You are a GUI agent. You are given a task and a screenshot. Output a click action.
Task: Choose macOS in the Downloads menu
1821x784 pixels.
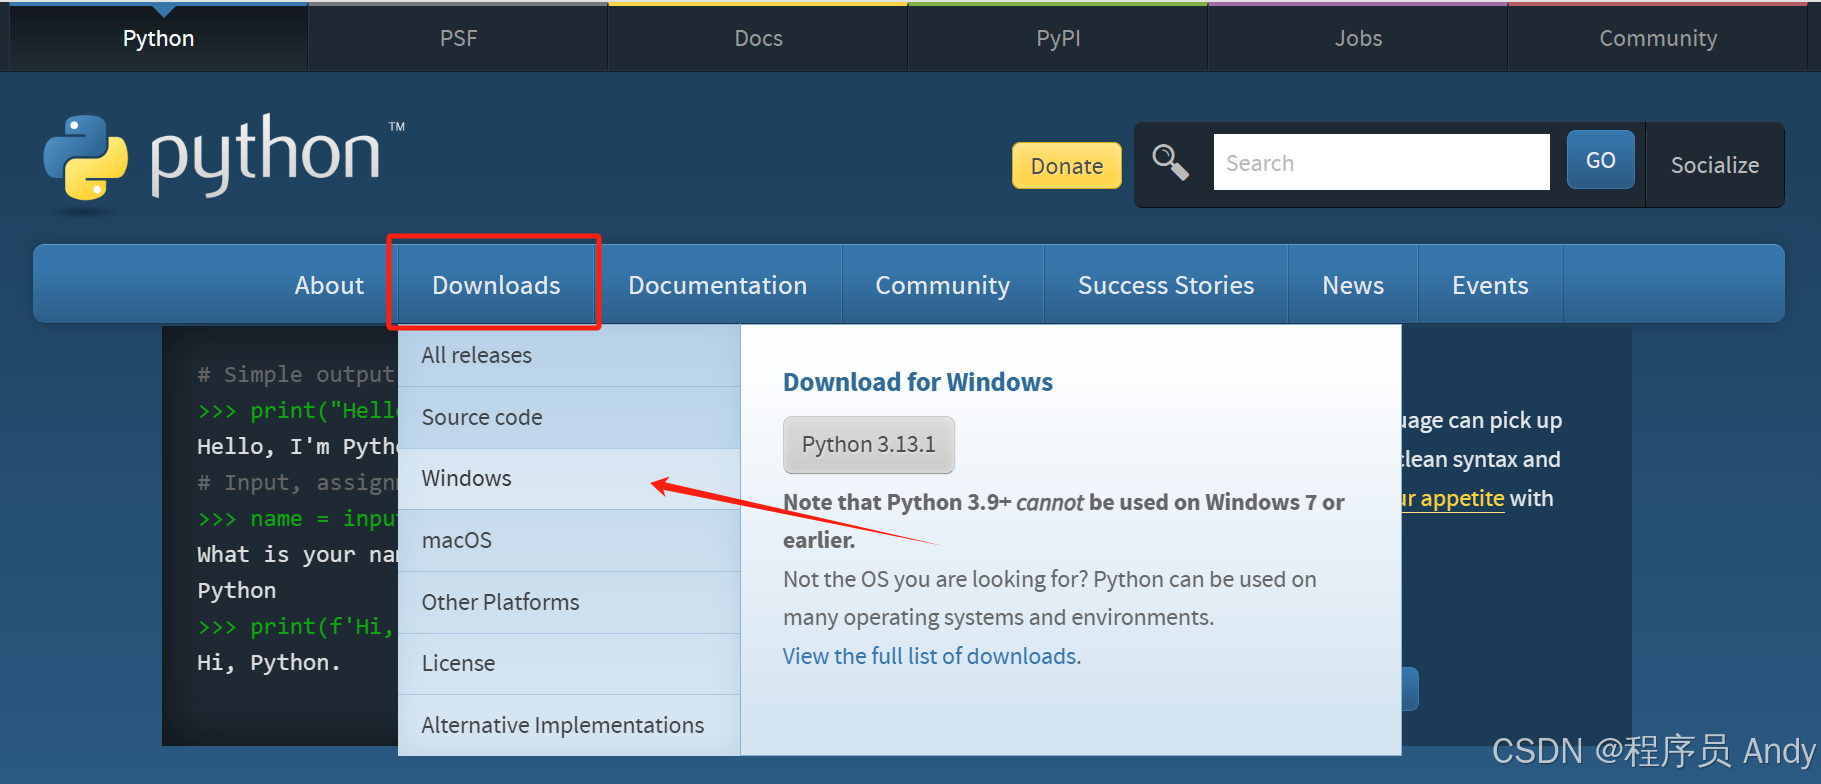(x=569, y=540)
